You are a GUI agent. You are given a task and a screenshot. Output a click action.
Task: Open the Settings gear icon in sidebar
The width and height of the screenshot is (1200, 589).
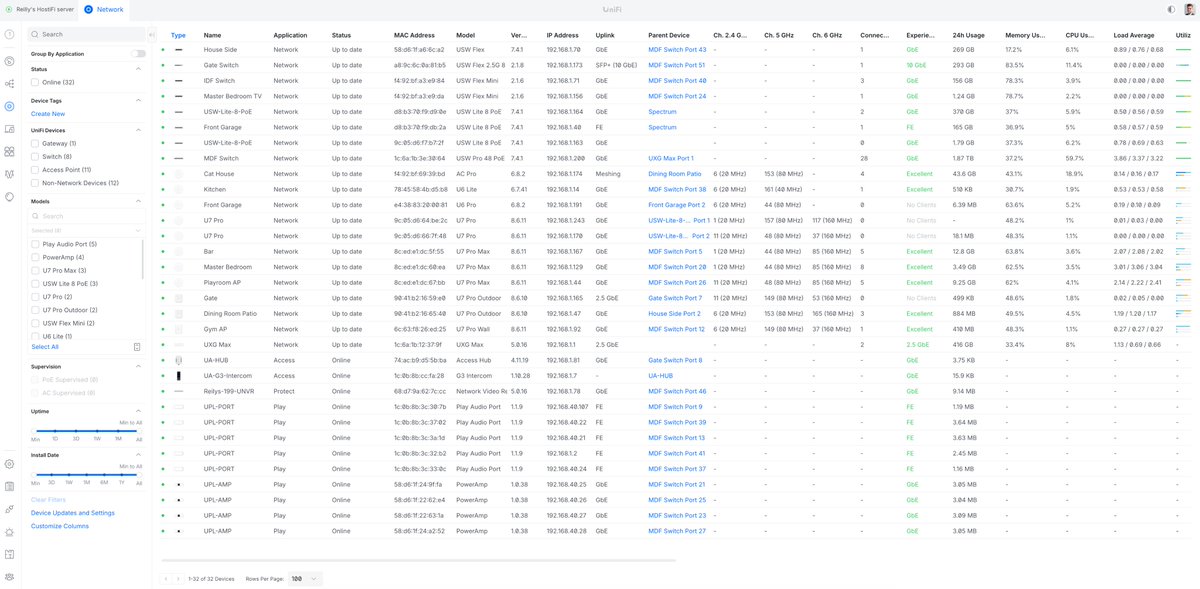click(x=9, y=464)
